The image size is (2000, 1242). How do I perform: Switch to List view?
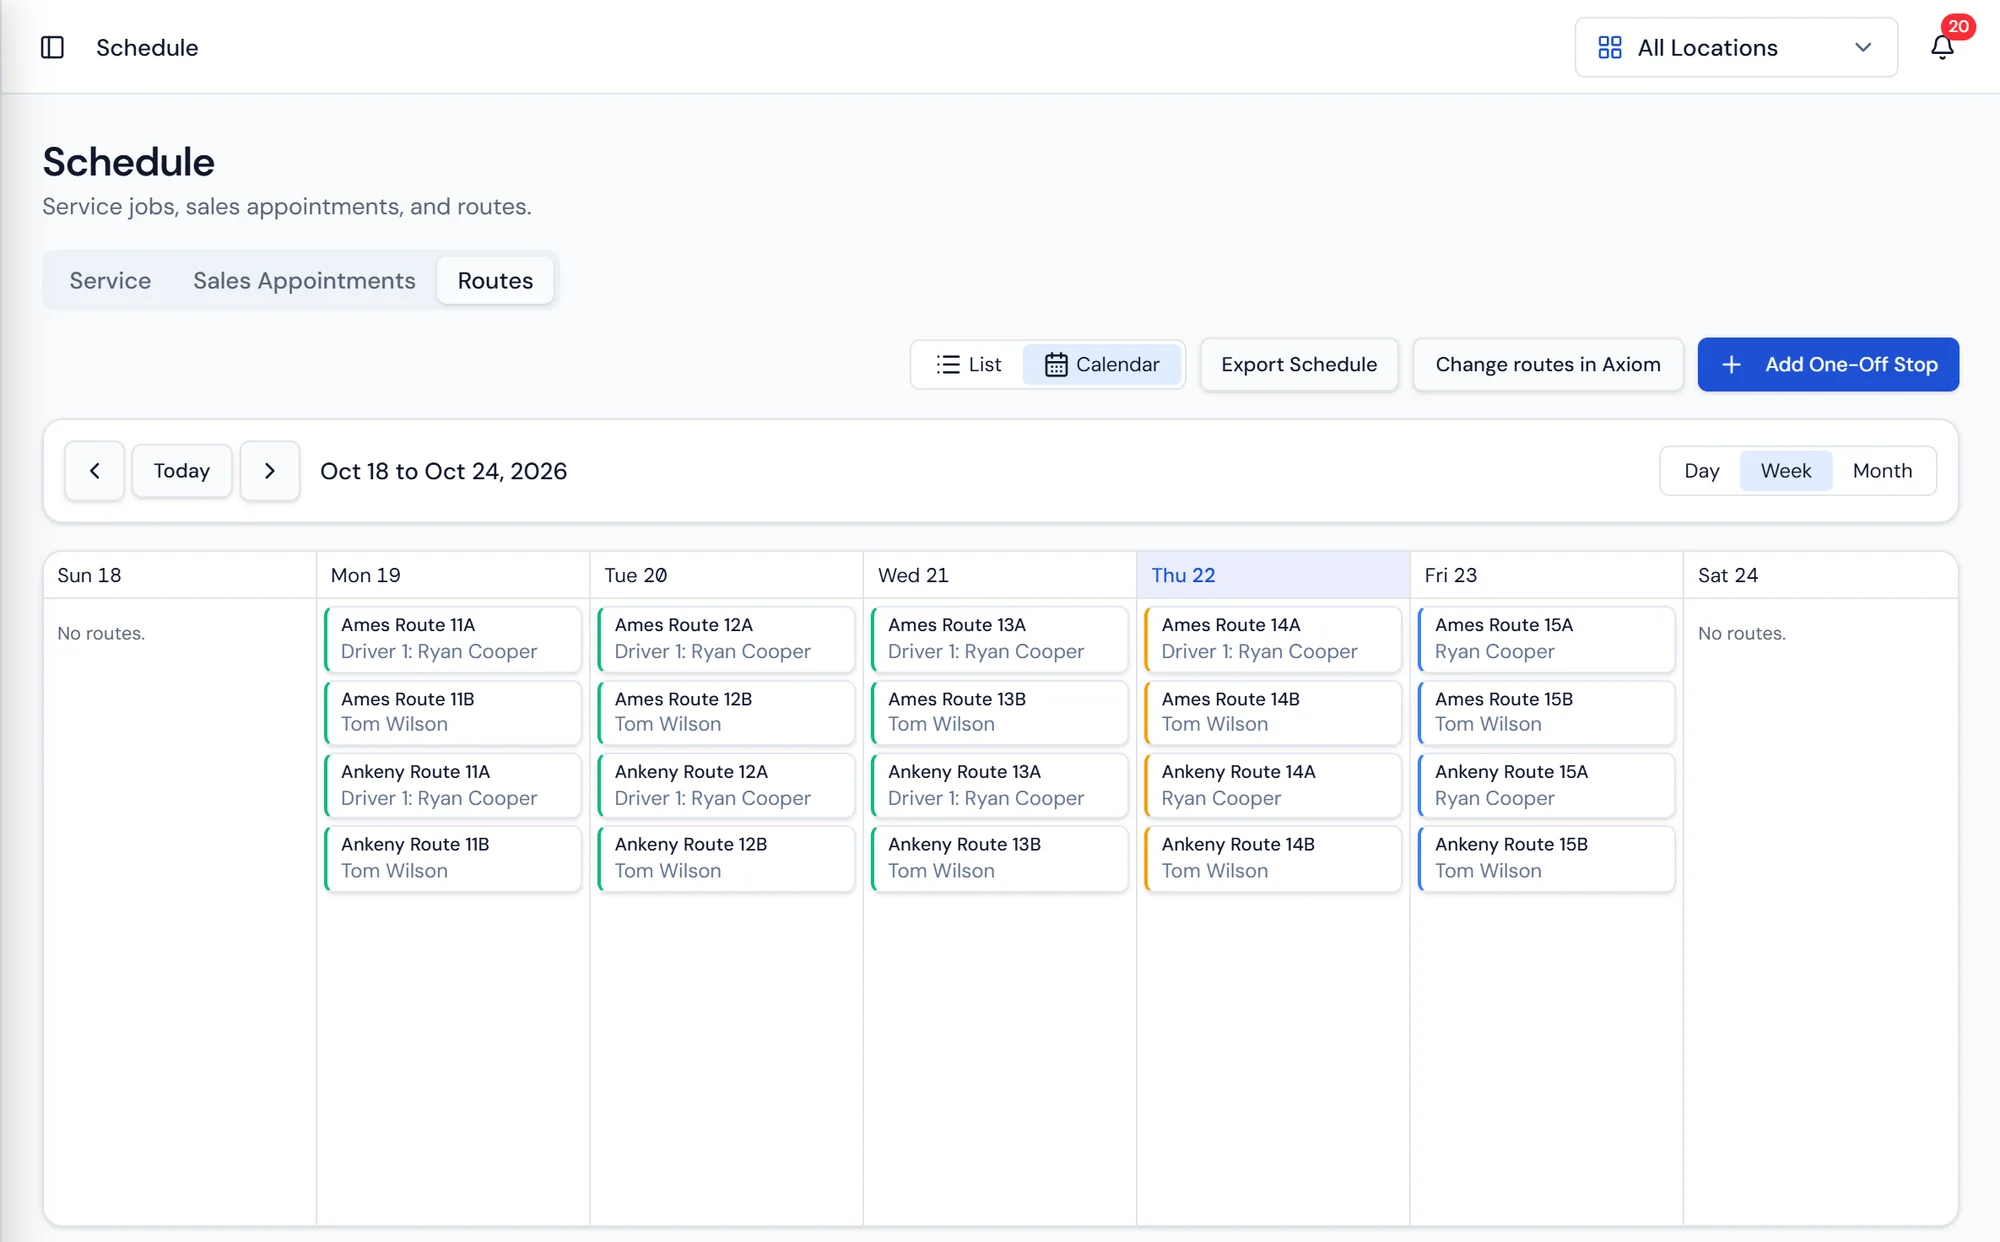click(968, 365)
